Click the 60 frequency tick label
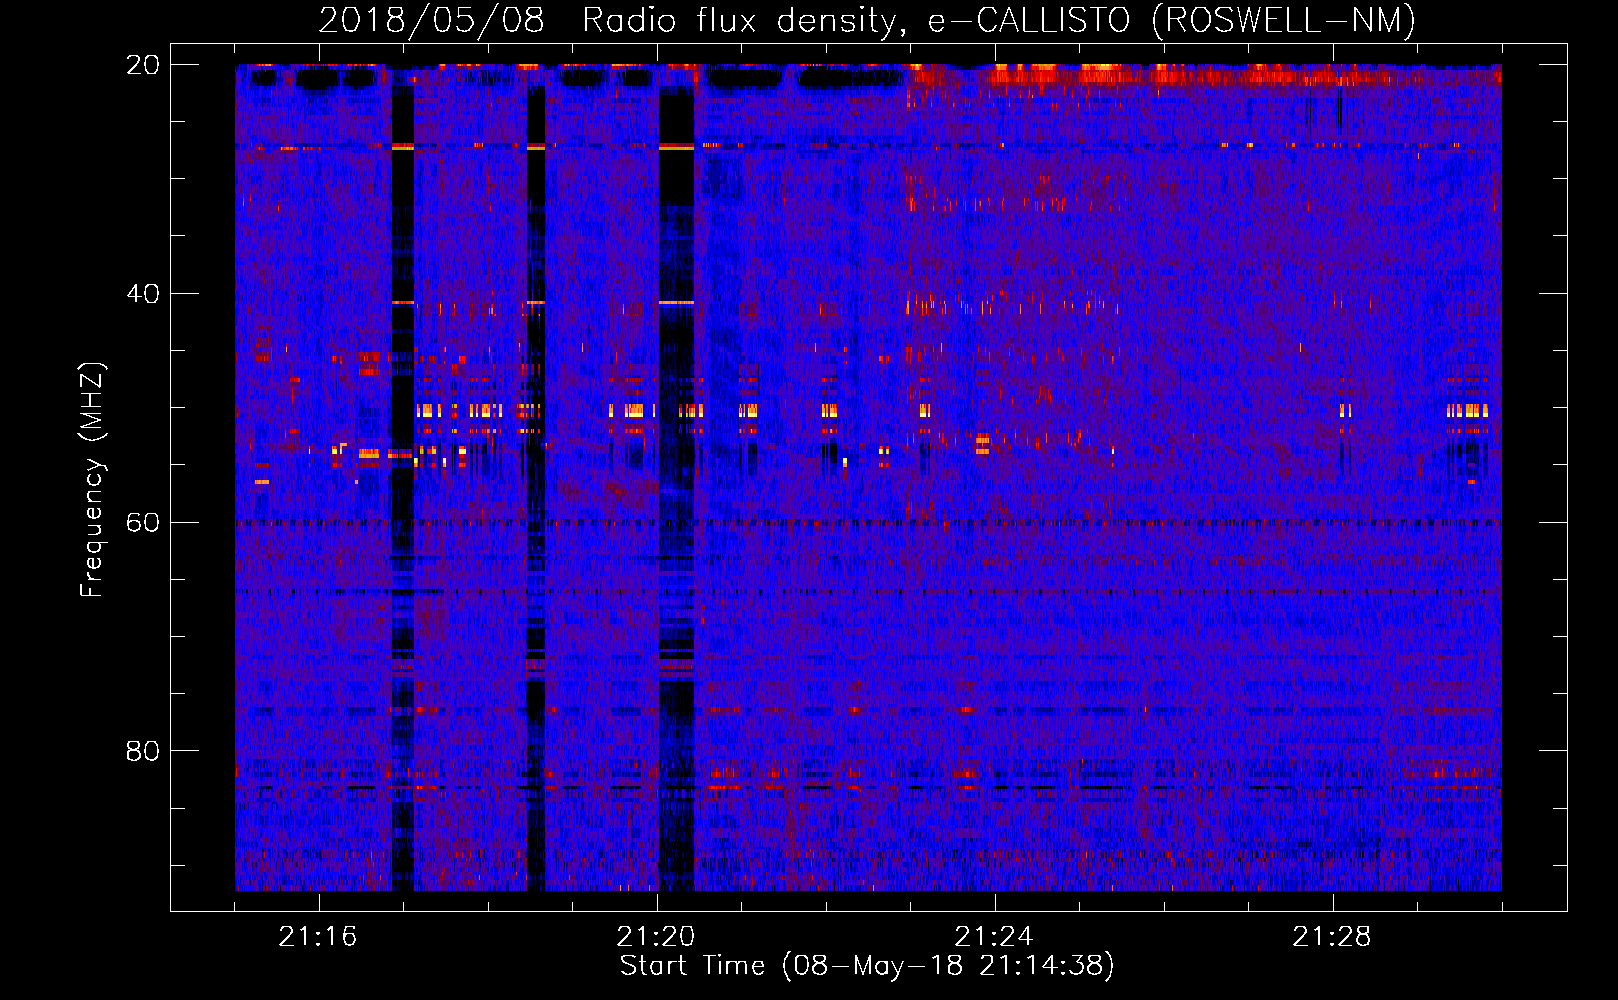 pyautogui.click(x=143, y=523)
